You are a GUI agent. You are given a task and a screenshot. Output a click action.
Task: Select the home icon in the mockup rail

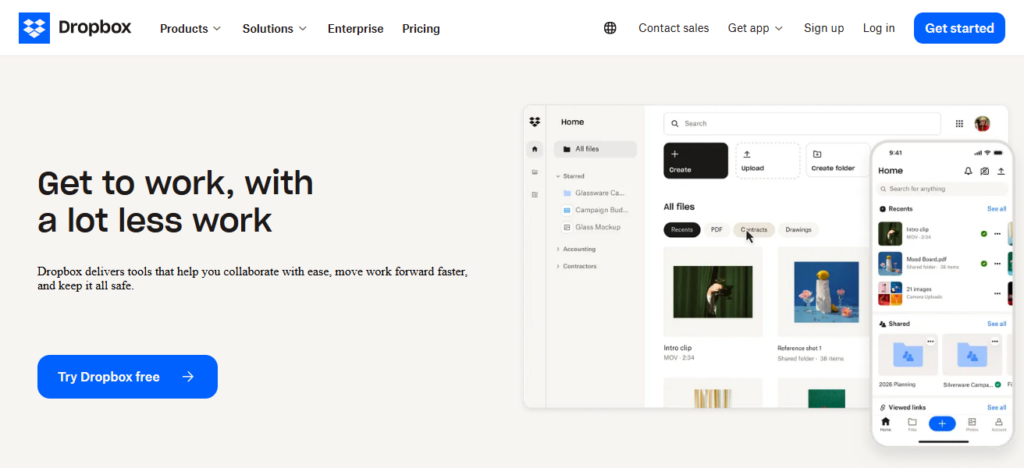(535, 149)
